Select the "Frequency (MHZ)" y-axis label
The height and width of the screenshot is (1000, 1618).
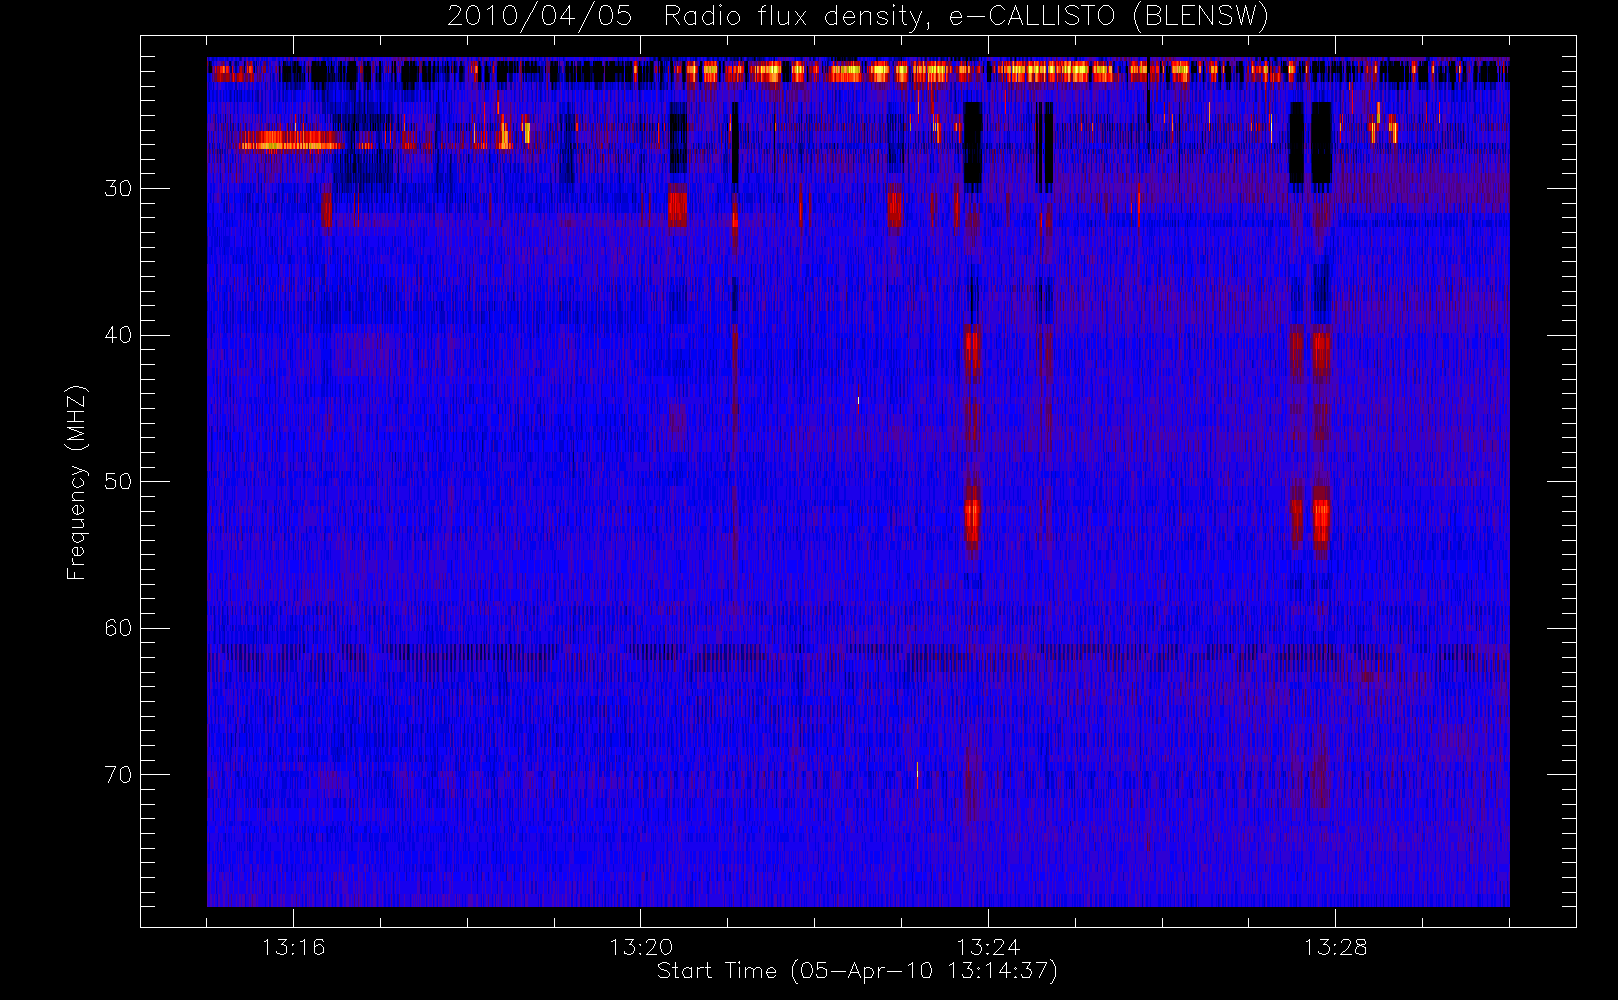click(77, 482)
